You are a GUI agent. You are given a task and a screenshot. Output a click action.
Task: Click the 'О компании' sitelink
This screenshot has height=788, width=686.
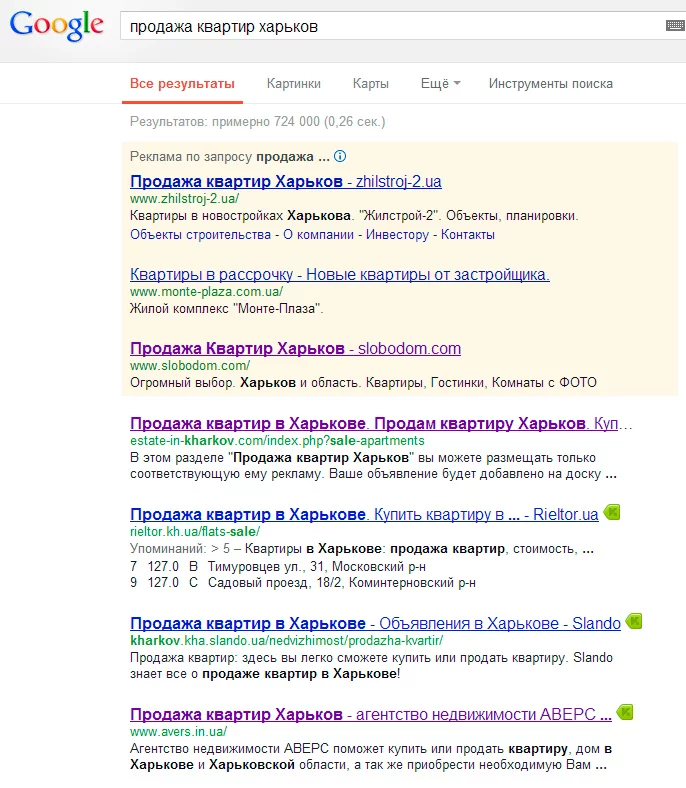pyautogui.click(x=319, y=235)
